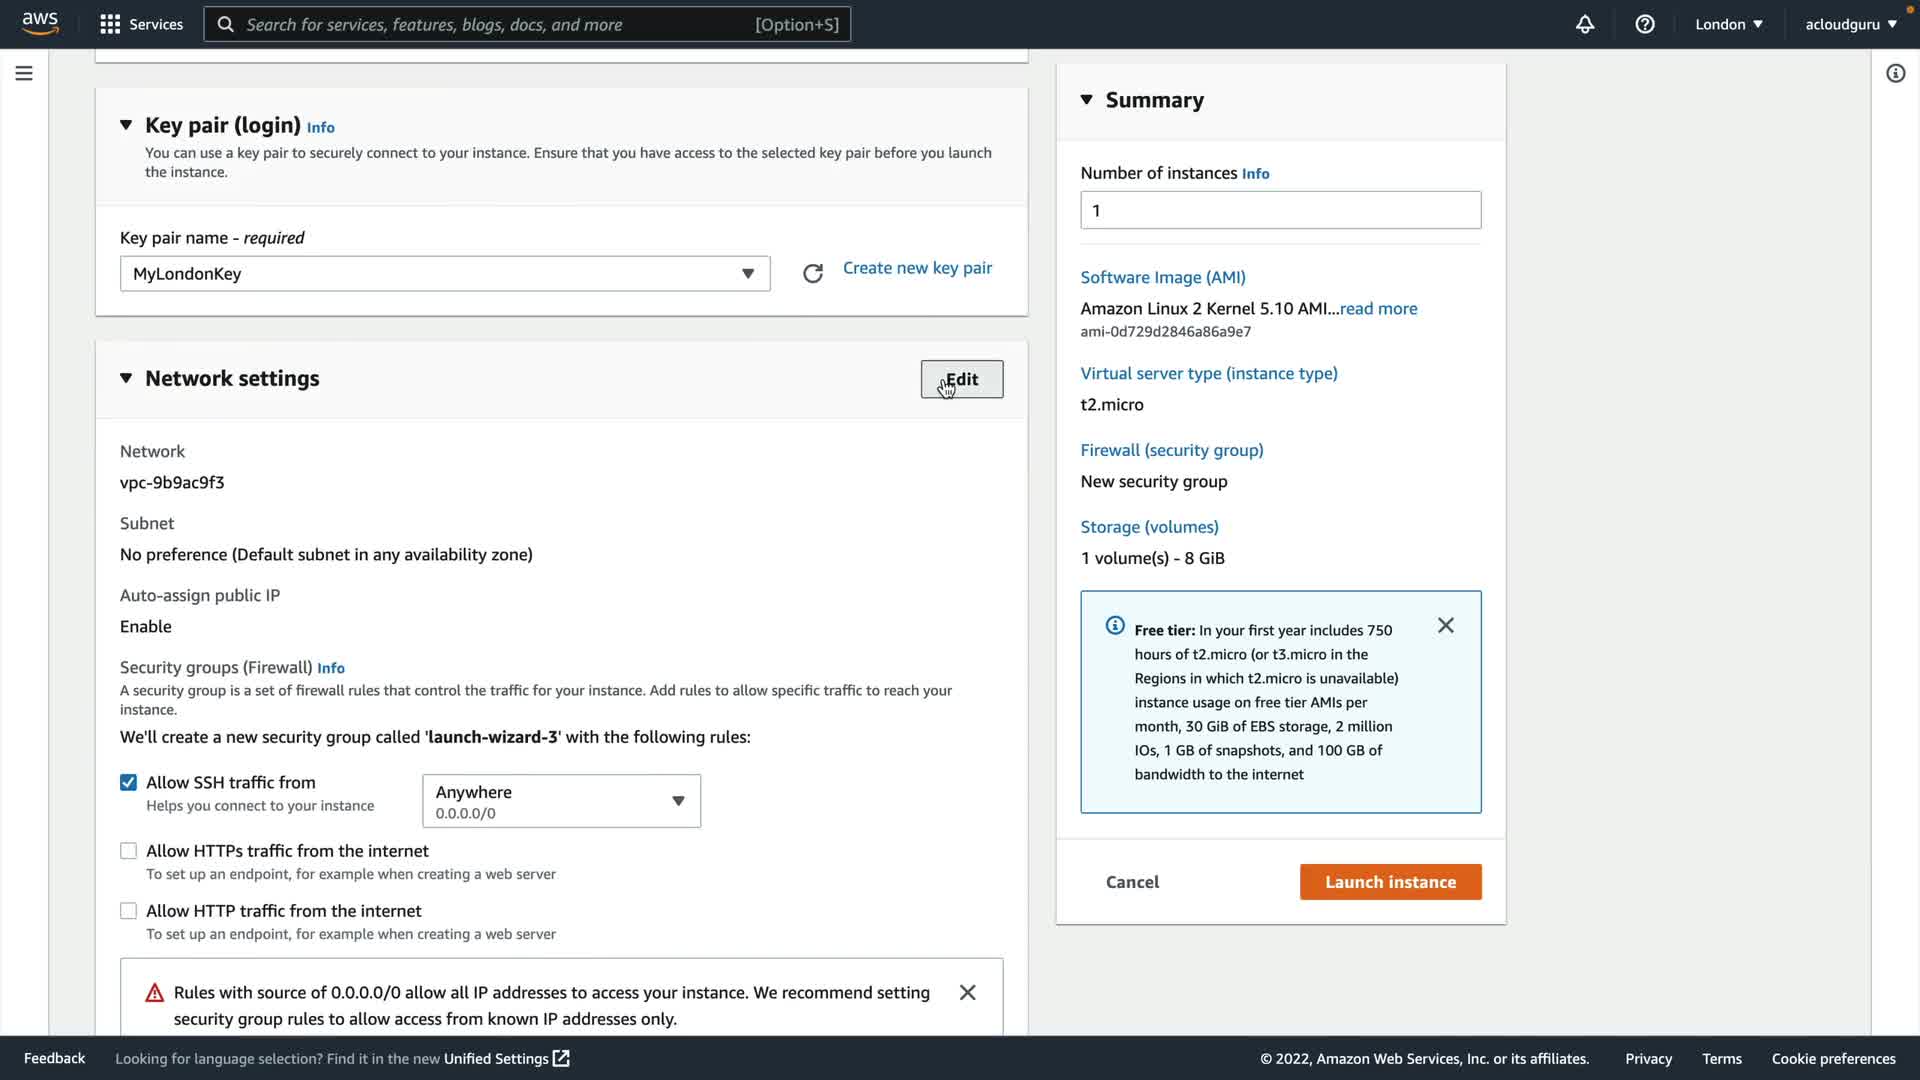The height and width of the screenshot is (1080, 1920).
Task: Open the left hamburger navigation menu
Action: tap(24, 73)
